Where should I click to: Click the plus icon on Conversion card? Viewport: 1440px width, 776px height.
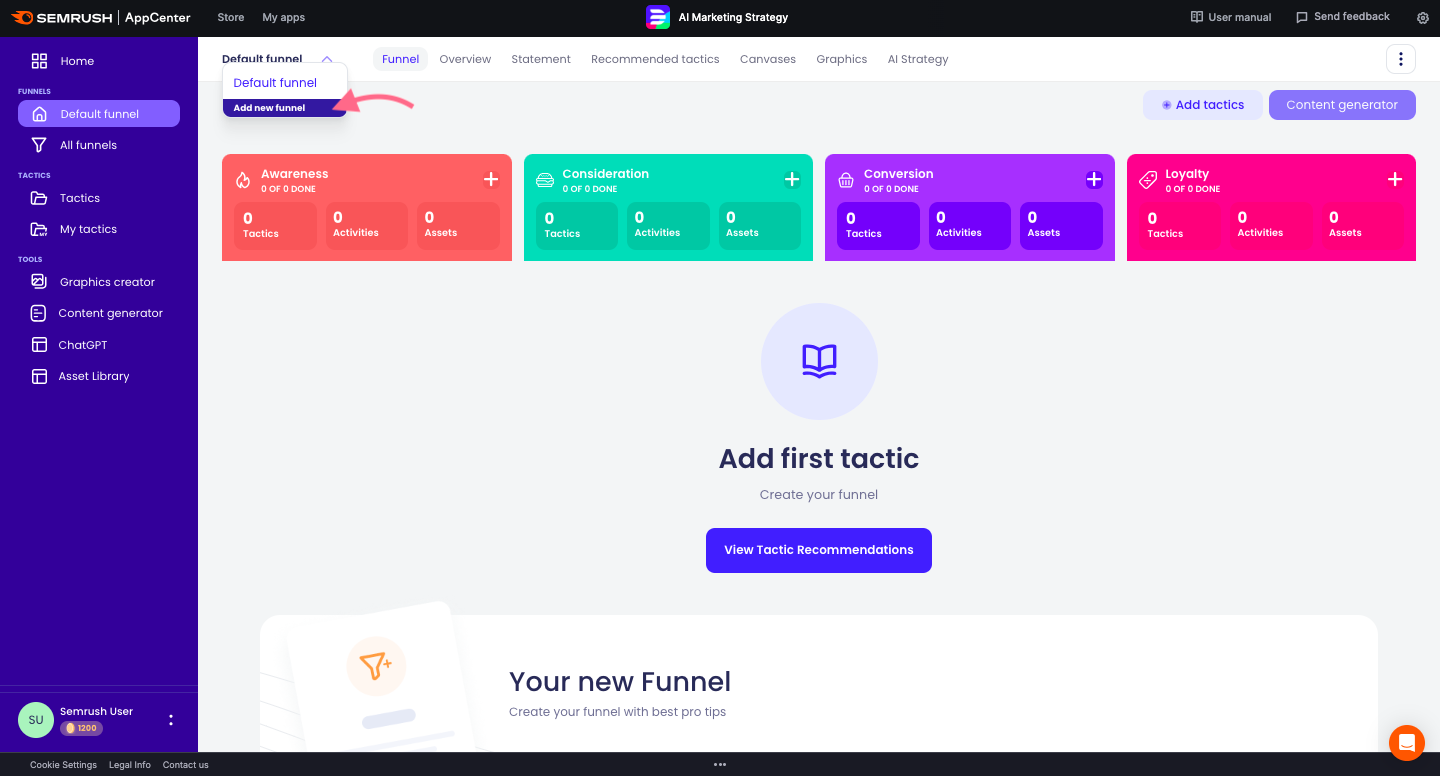click(x=1094, y=180)
